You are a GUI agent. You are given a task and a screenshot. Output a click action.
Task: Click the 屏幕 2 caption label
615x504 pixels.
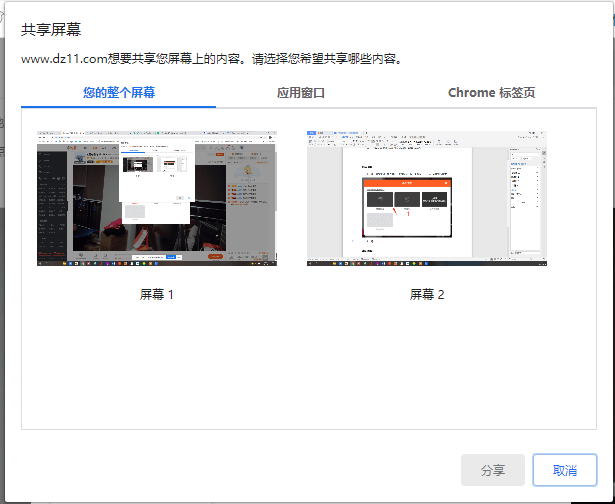click(x=427, y=295)
